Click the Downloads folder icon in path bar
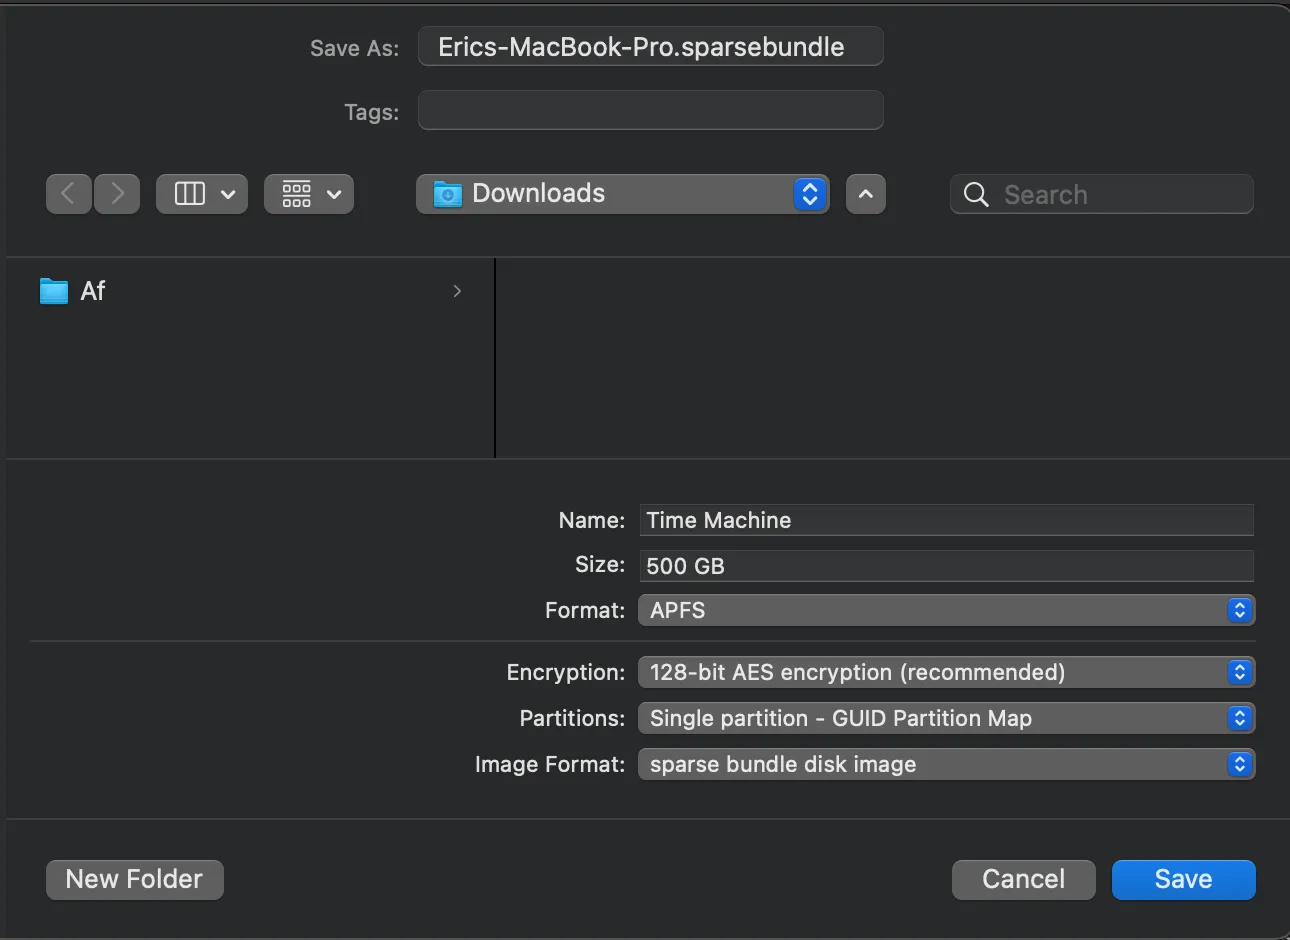Viewport: 1290px width, 940px height. [447, 194]
